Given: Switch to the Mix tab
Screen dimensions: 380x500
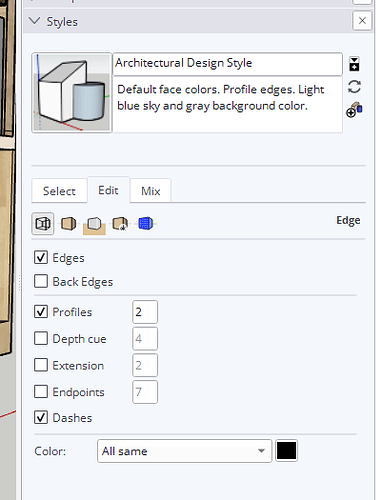Looking at the screenshot, I should pos(151,191).
